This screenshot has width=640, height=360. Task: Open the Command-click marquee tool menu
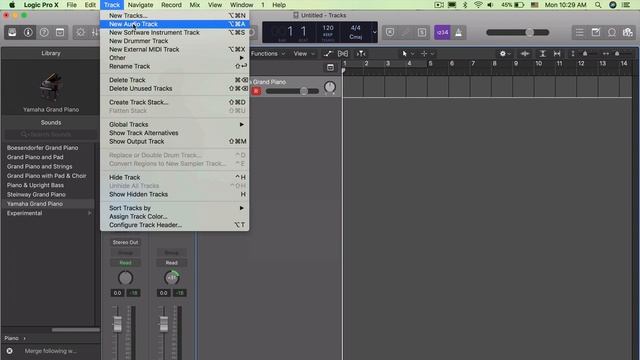coord(427,53)
